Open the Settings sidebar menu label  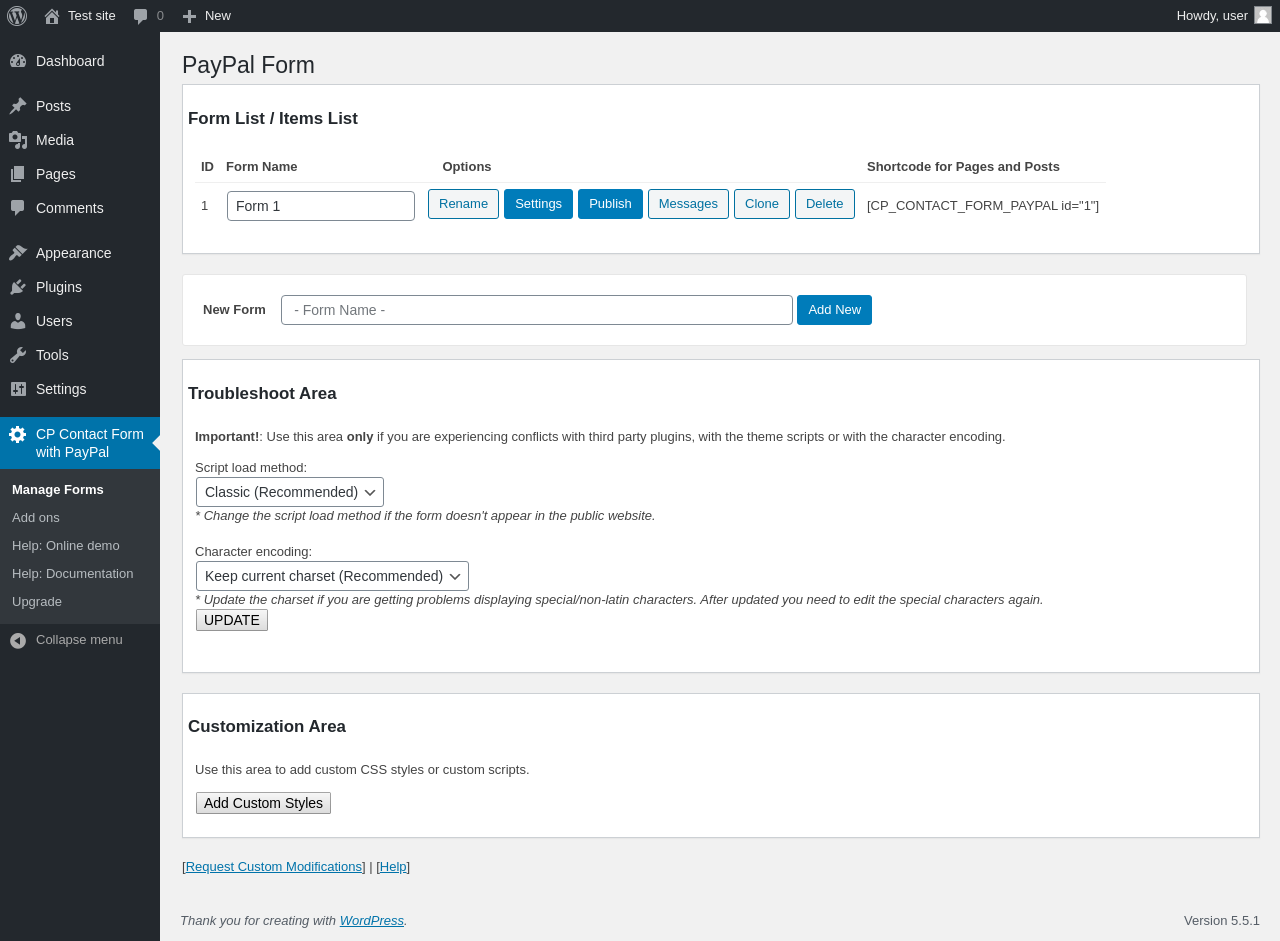(x=61, y=389)
